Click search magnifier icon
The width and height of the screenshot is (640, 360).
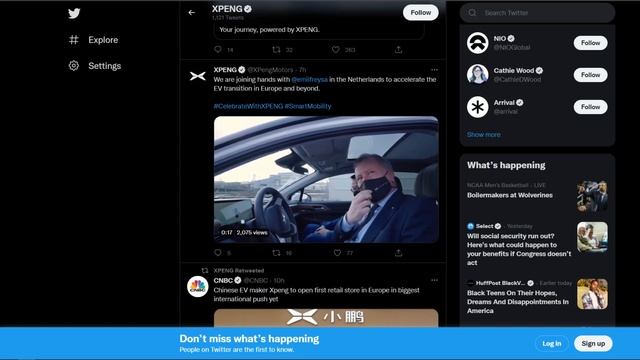[472, 13]
